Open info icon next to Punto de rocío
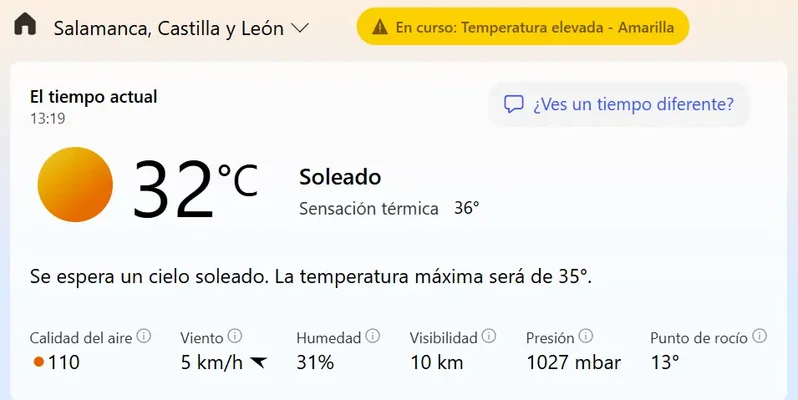798x400 pixels. pyautogui.click(x=760, y=337)
